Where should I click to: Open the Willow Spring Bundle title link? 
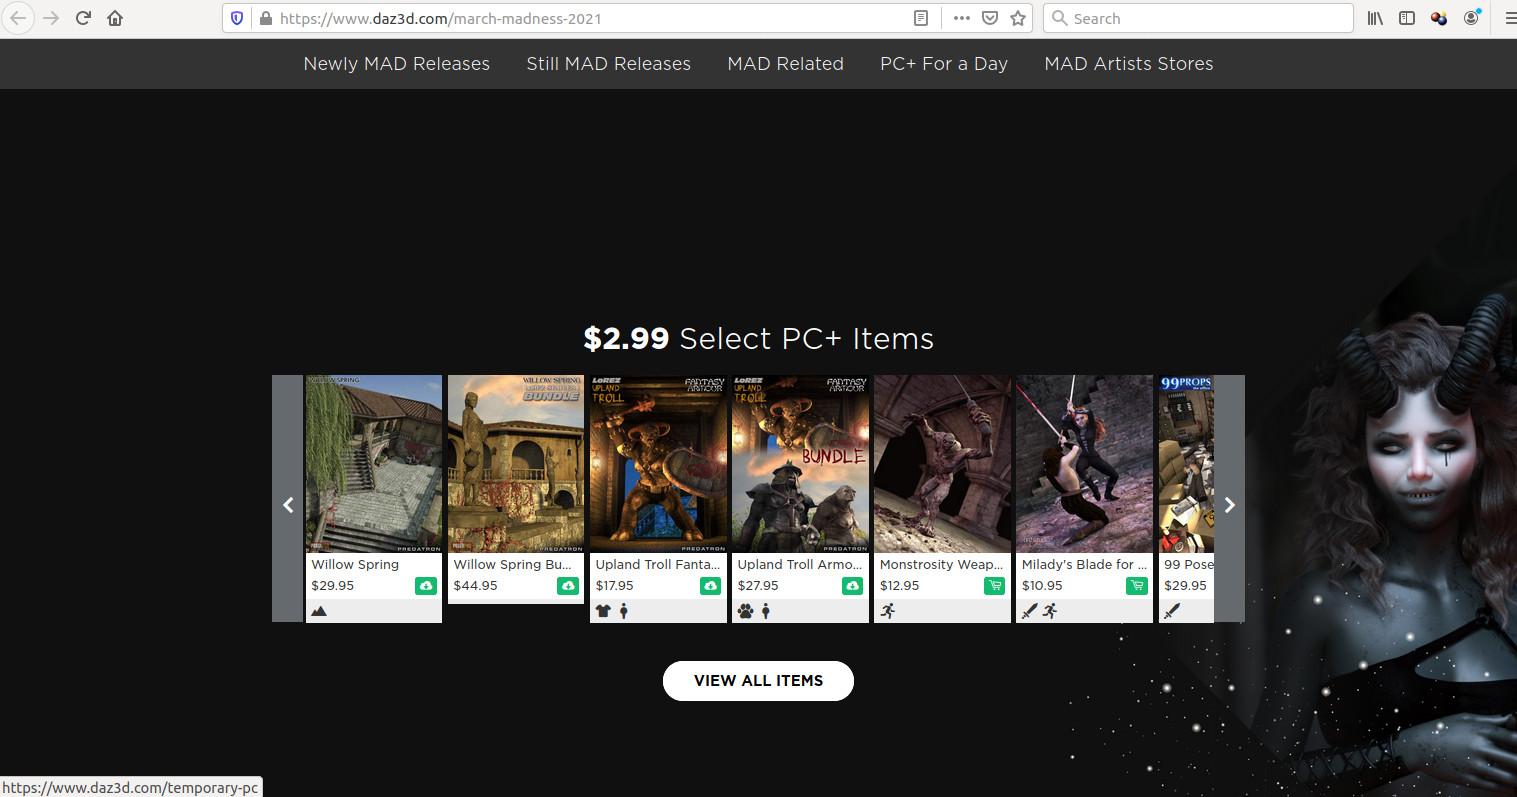[513, 564]
